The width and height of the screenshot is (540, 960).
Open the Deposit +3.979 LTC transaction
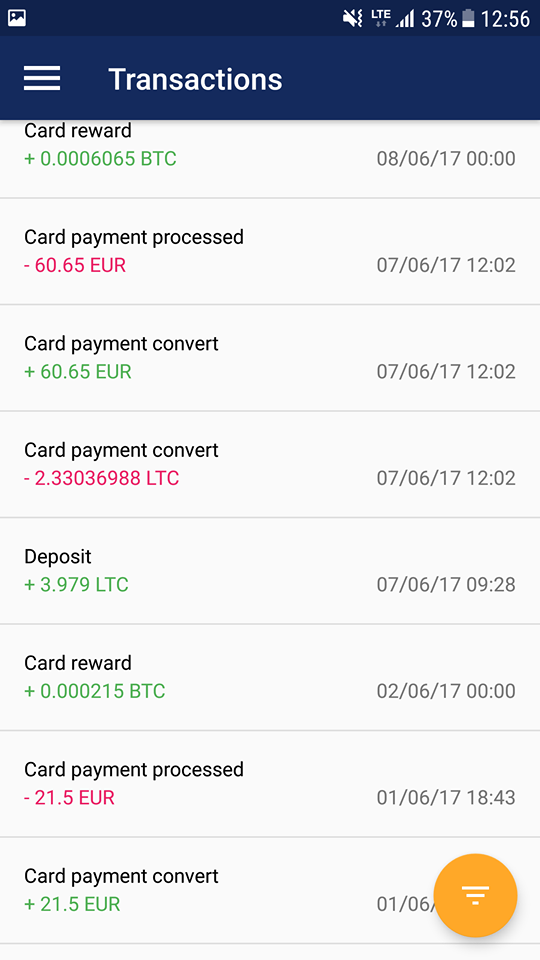[x=270, y=571]
